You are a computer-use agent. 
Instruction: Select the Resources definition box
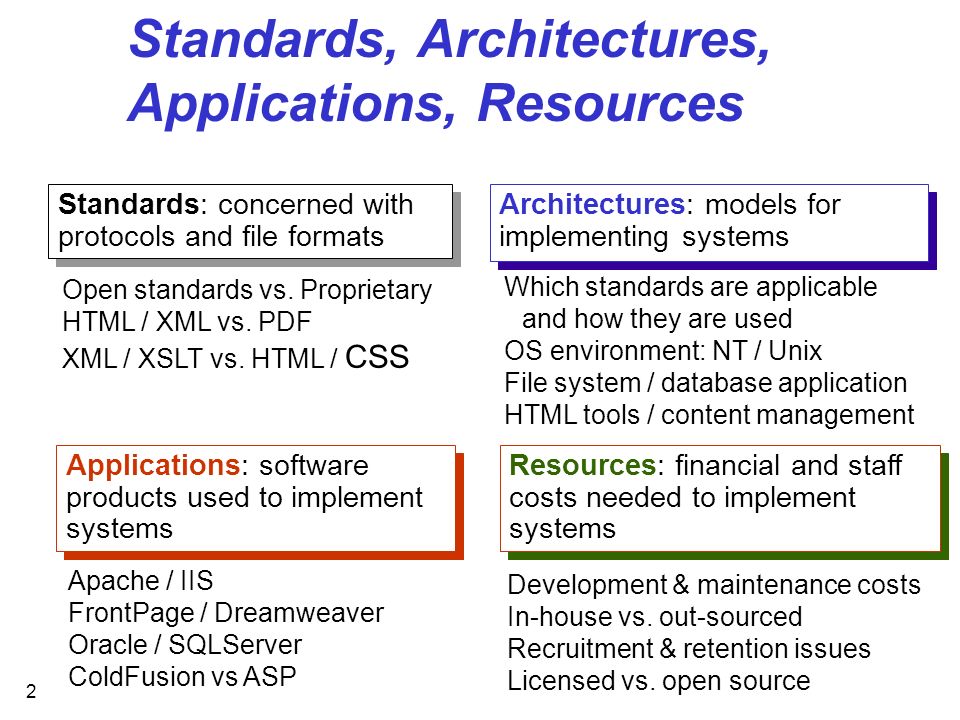pos(720,498)
